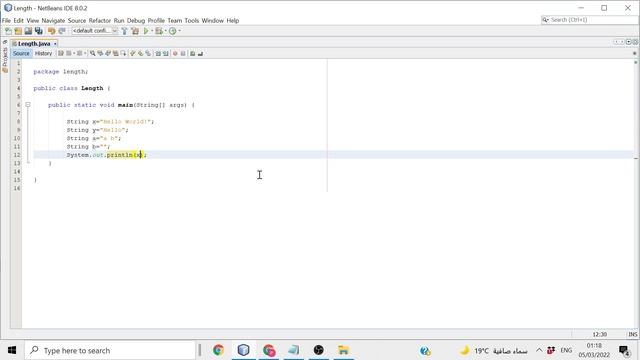
Task: Click the Search (Ctrl+I) field
Action: point(589,20)
